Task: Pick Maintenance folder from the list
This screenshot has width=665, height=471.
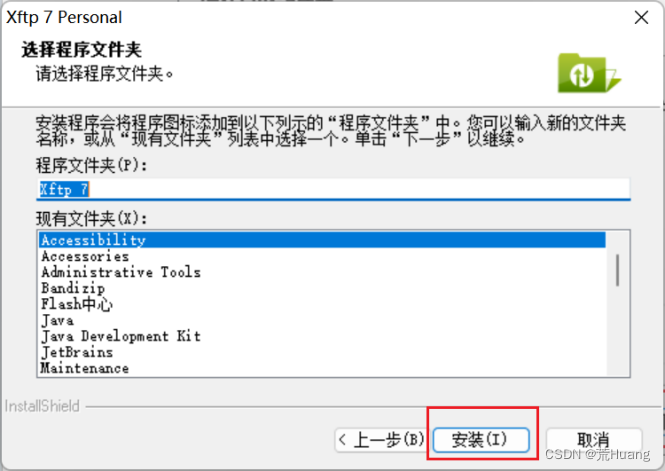Action: coord(322,368)
